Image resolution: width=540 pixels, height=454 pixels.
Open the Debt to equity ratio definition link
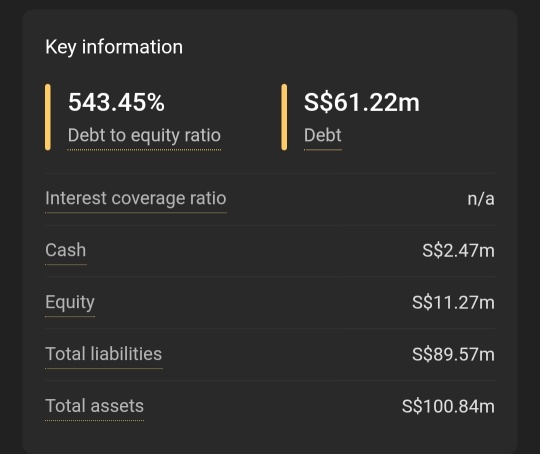144,135
